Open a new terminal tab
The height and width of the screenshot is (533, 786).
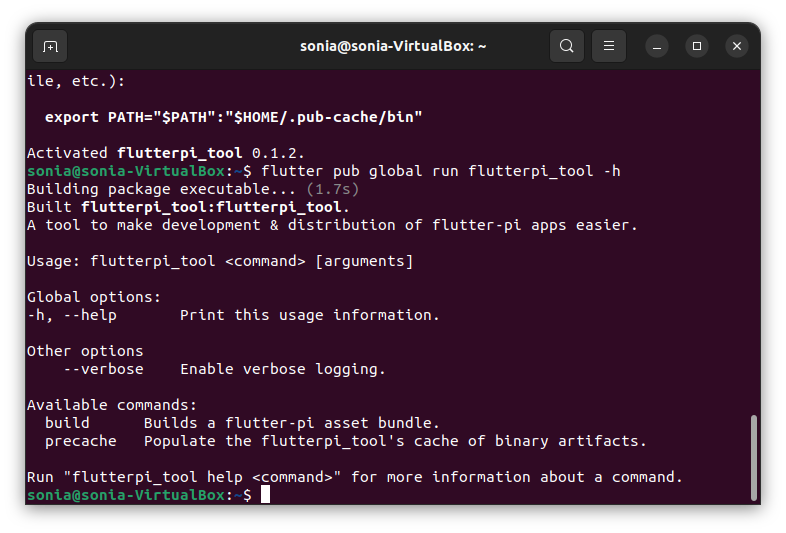pos(50,46)
